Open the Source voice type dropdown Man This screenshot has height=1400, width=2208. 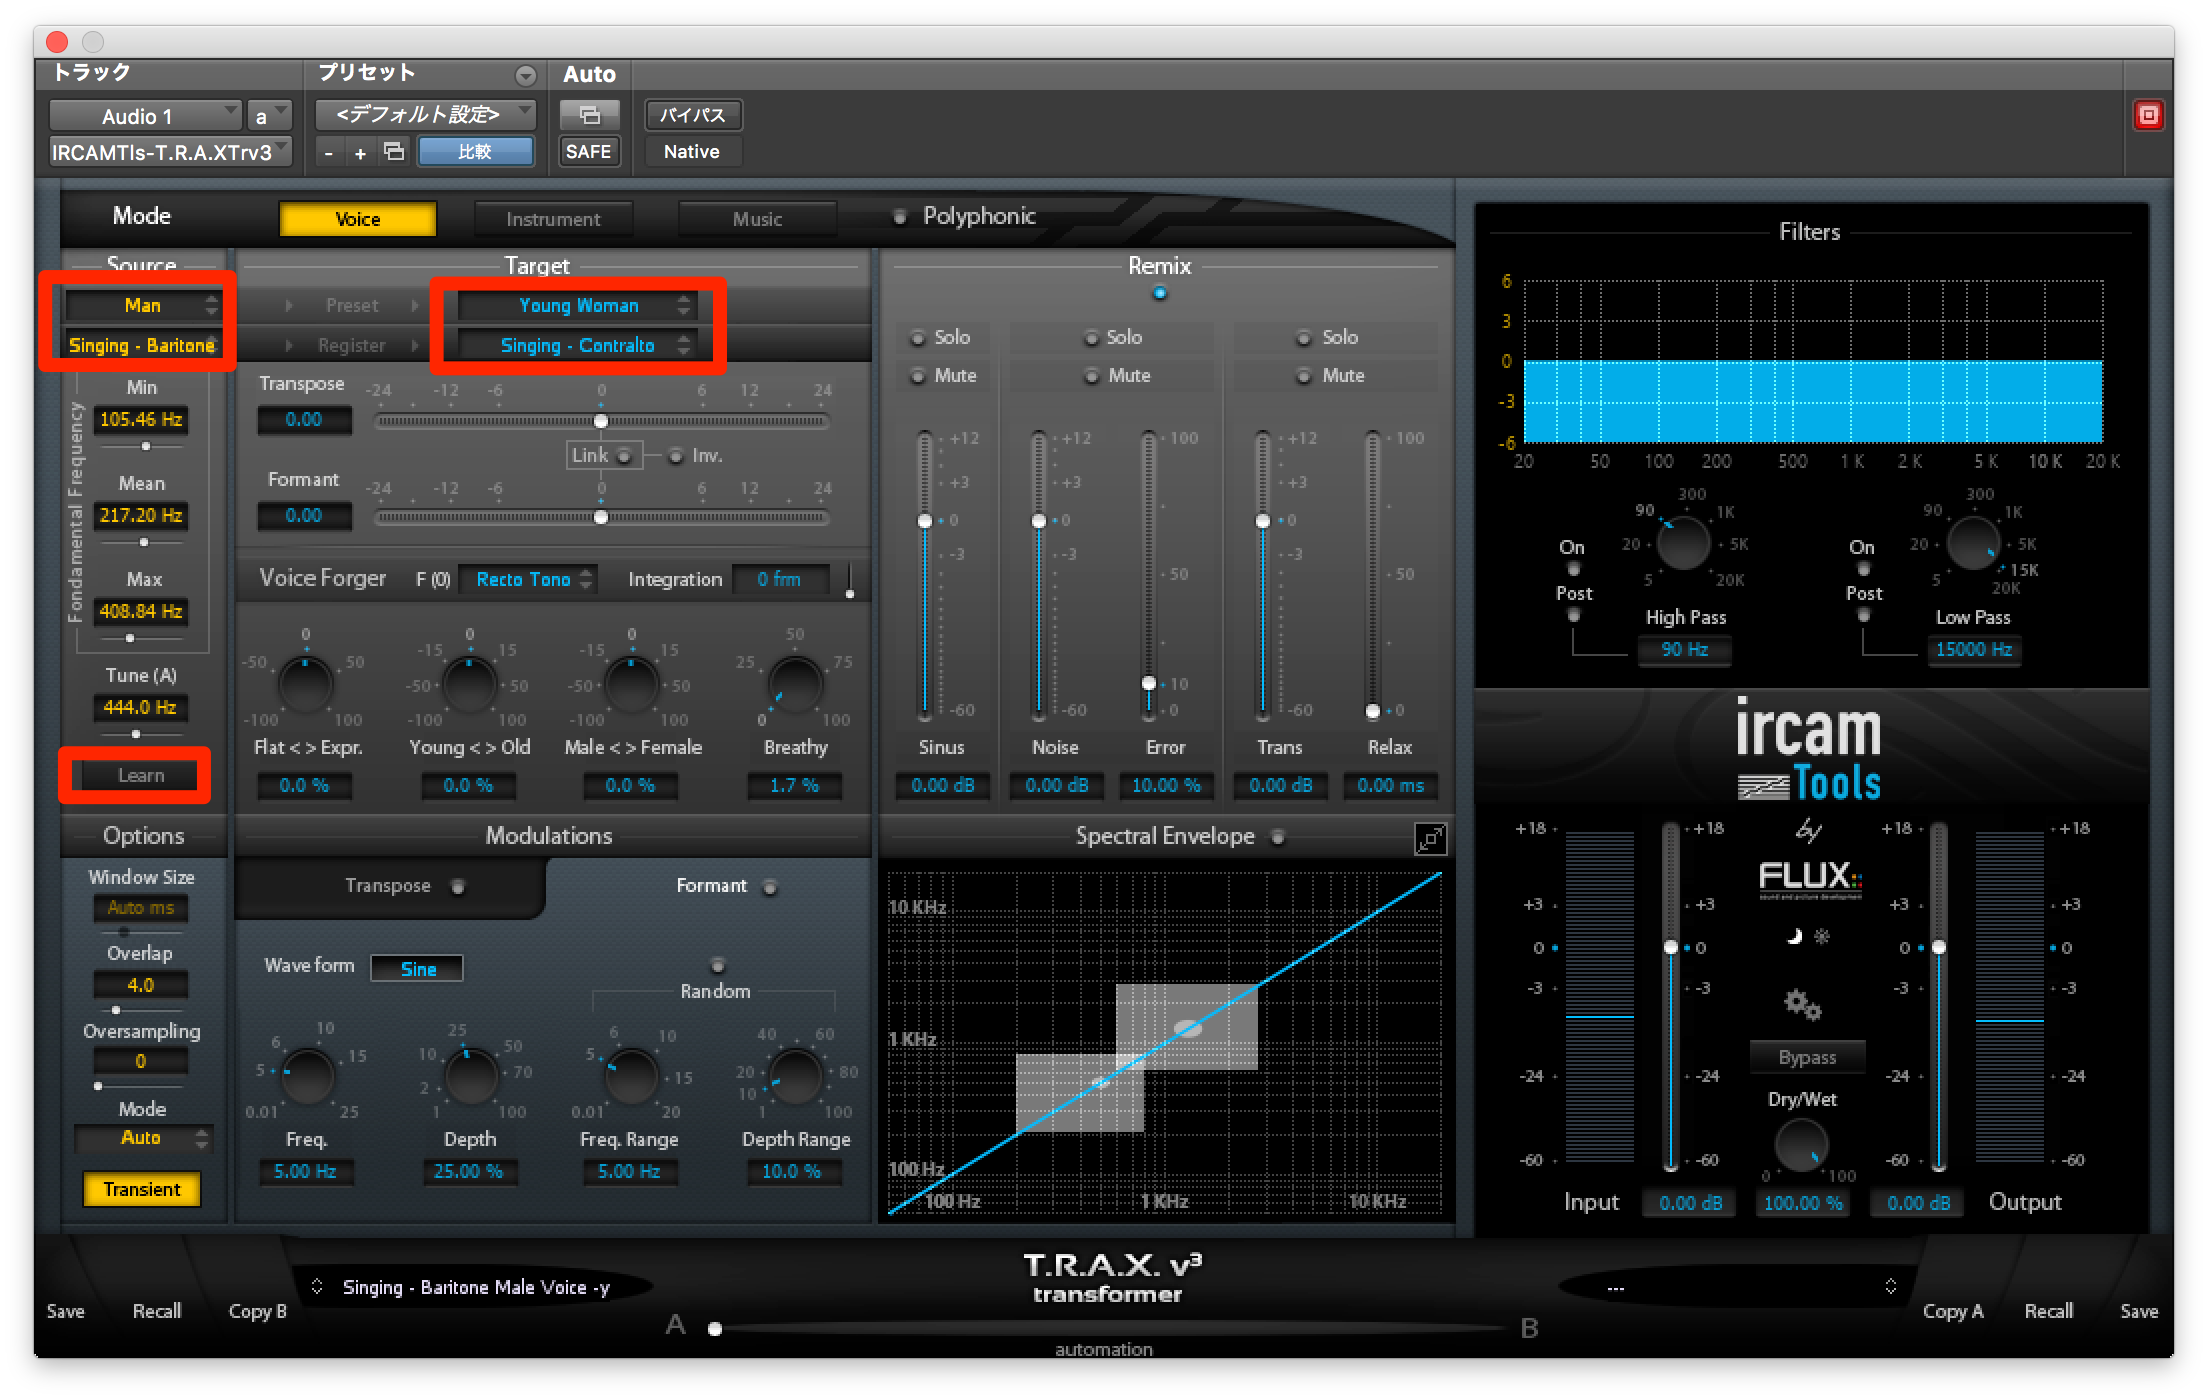point(142,305)
